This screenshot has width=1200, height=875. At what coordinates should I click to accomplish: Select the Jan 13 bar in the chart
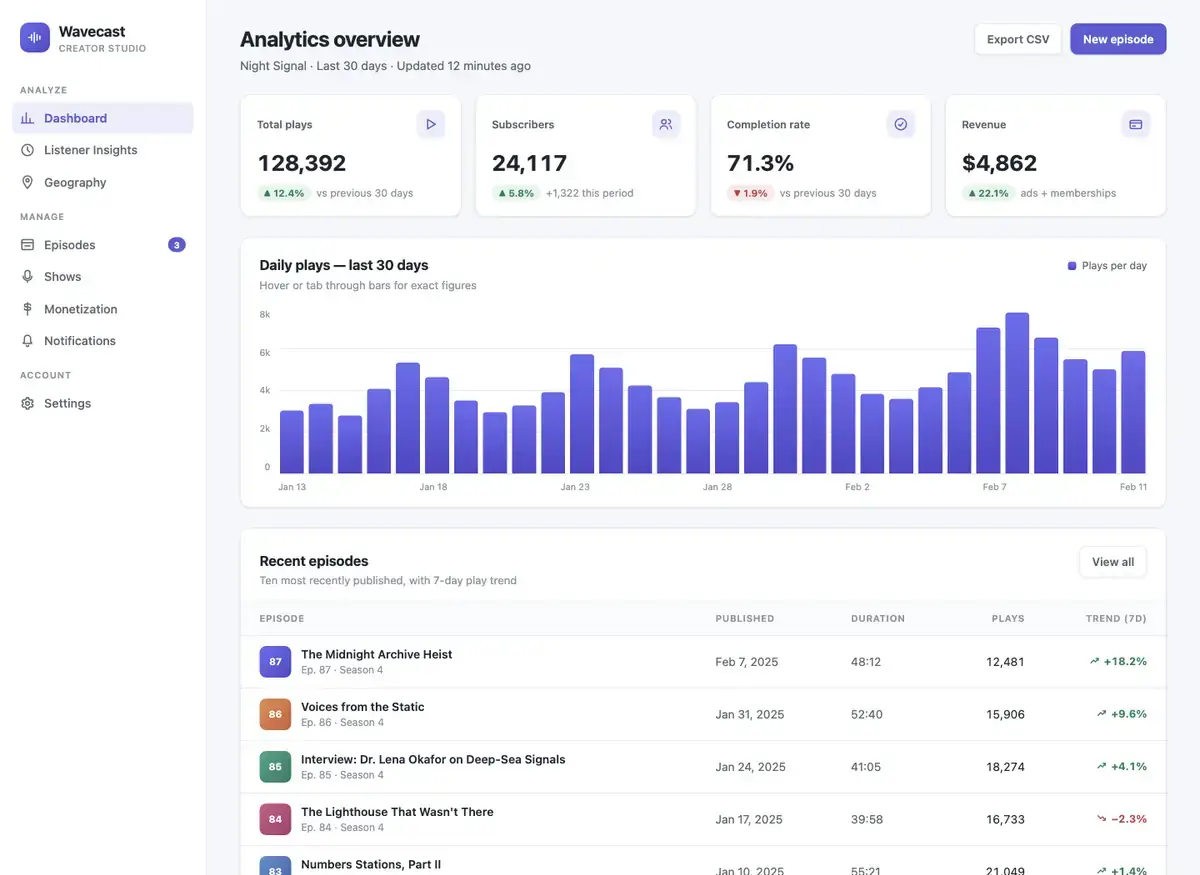point(291,442)
